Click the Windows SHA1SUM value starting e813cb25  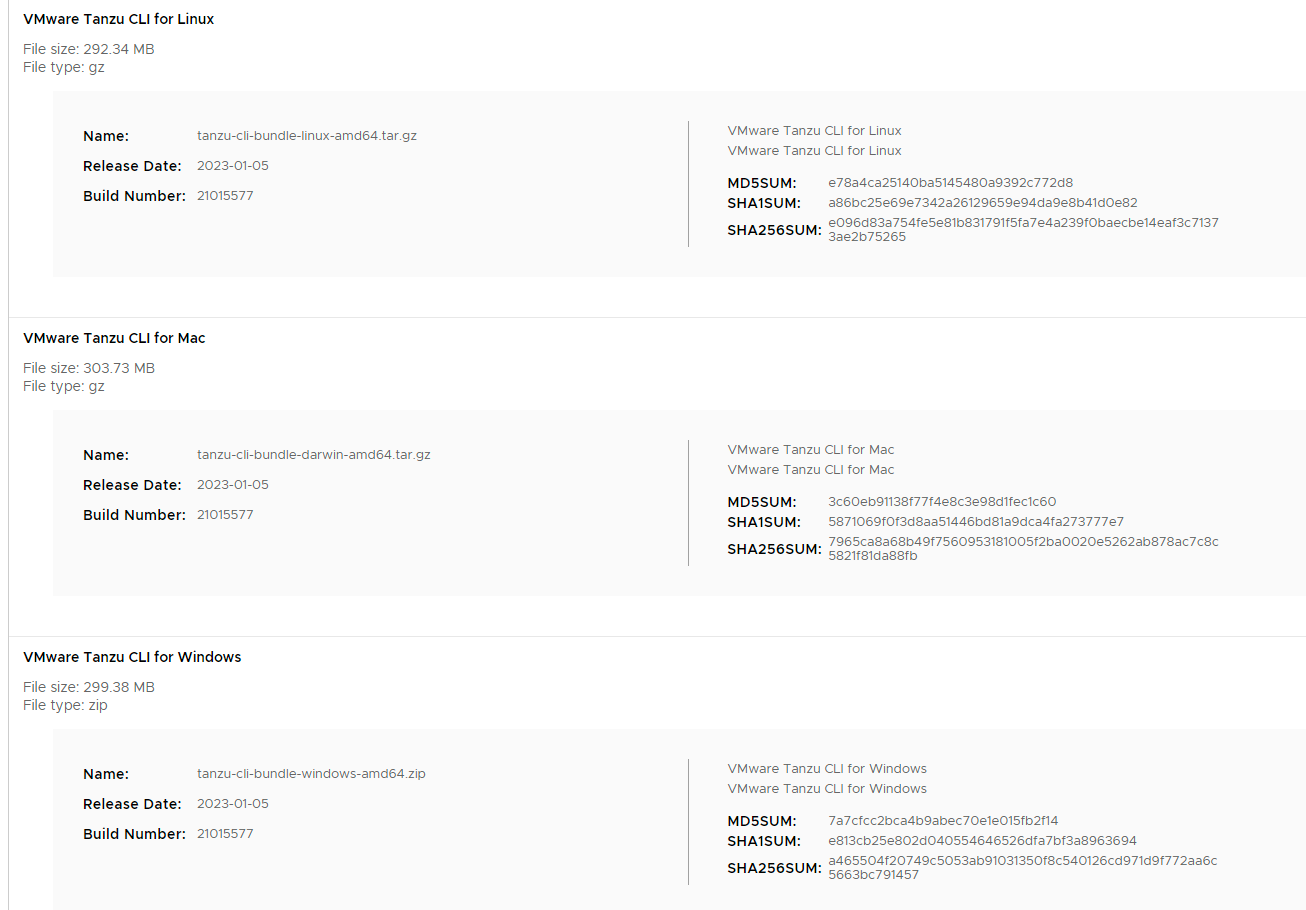[982, 841]
